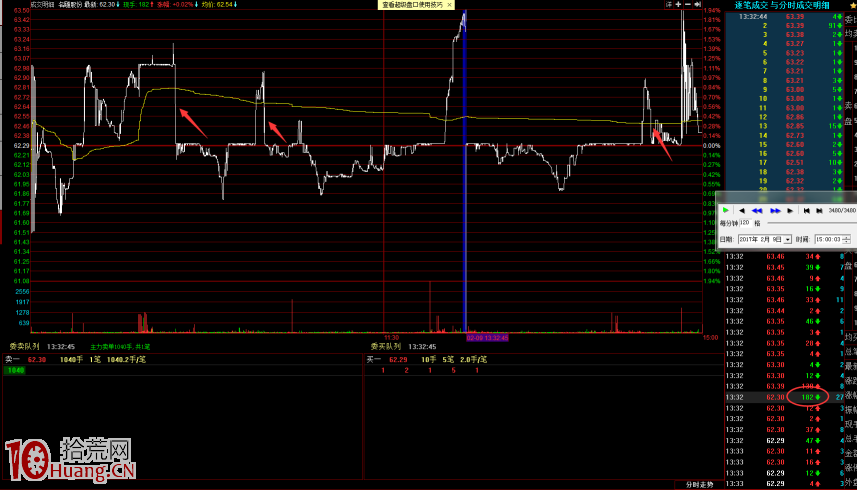Click the 主力卖单1040手 status text
Screen dimensions: 857x490
pyautogui.click(x=120, y=347)
